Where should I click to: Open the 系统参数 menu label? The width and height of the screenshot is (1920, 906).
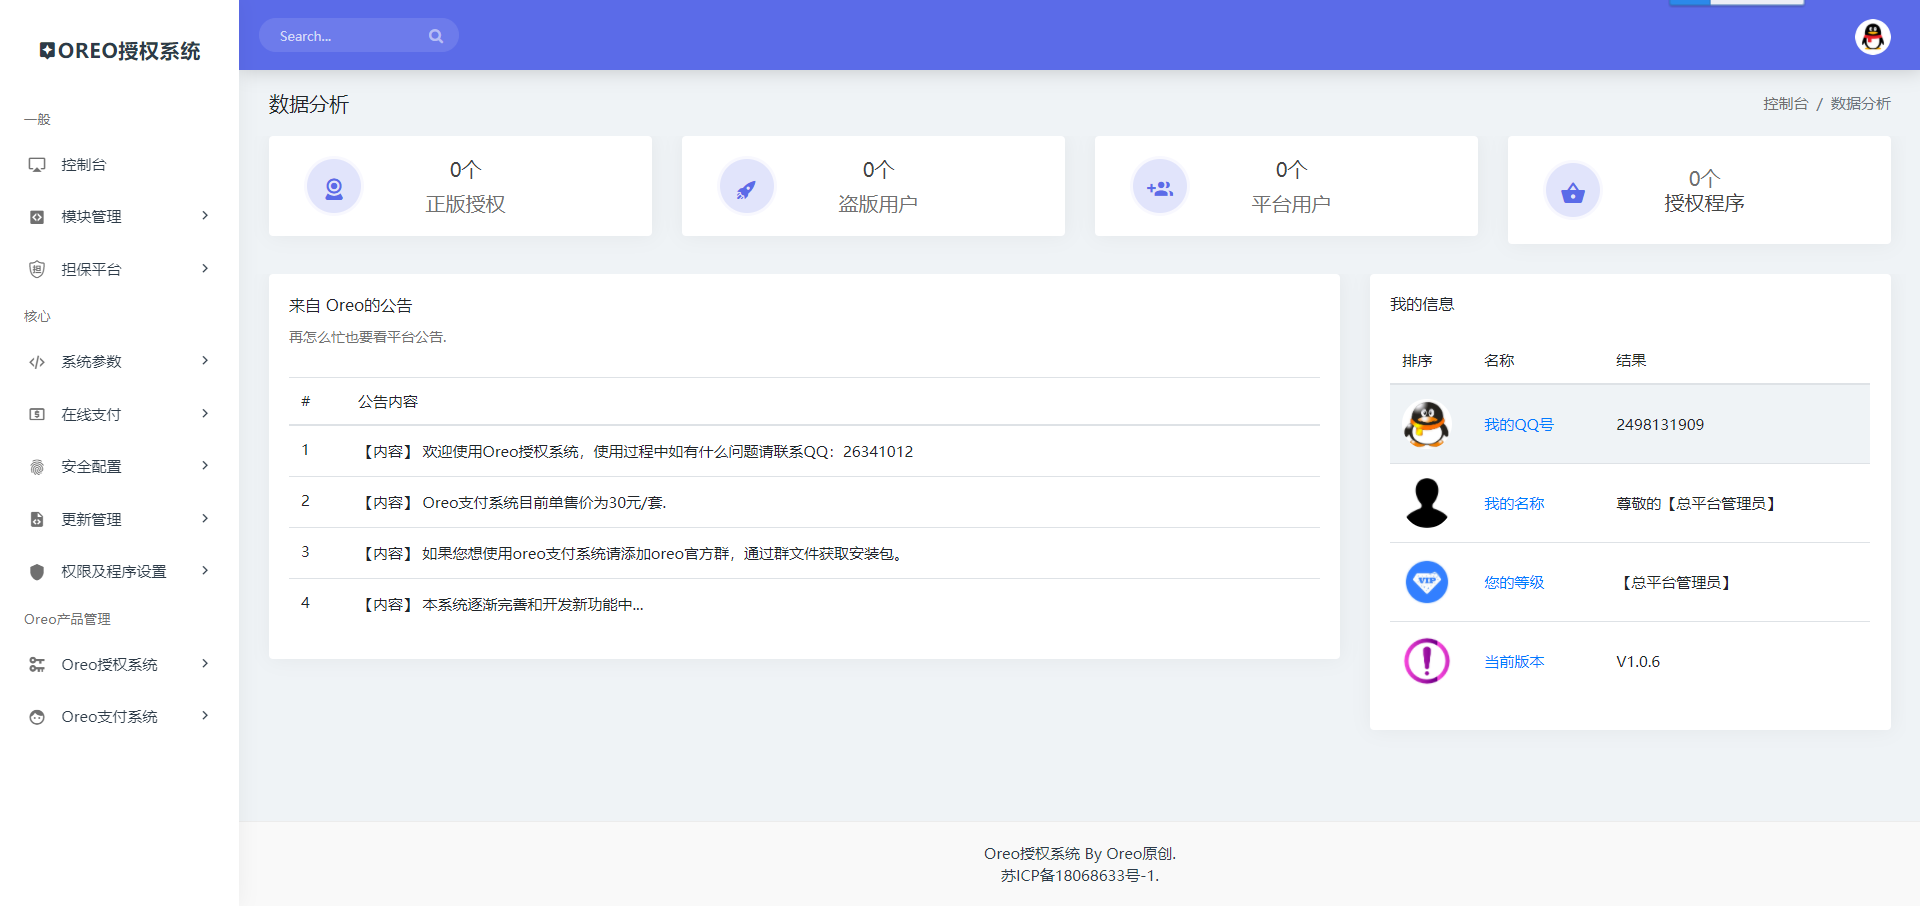point(91,362)
